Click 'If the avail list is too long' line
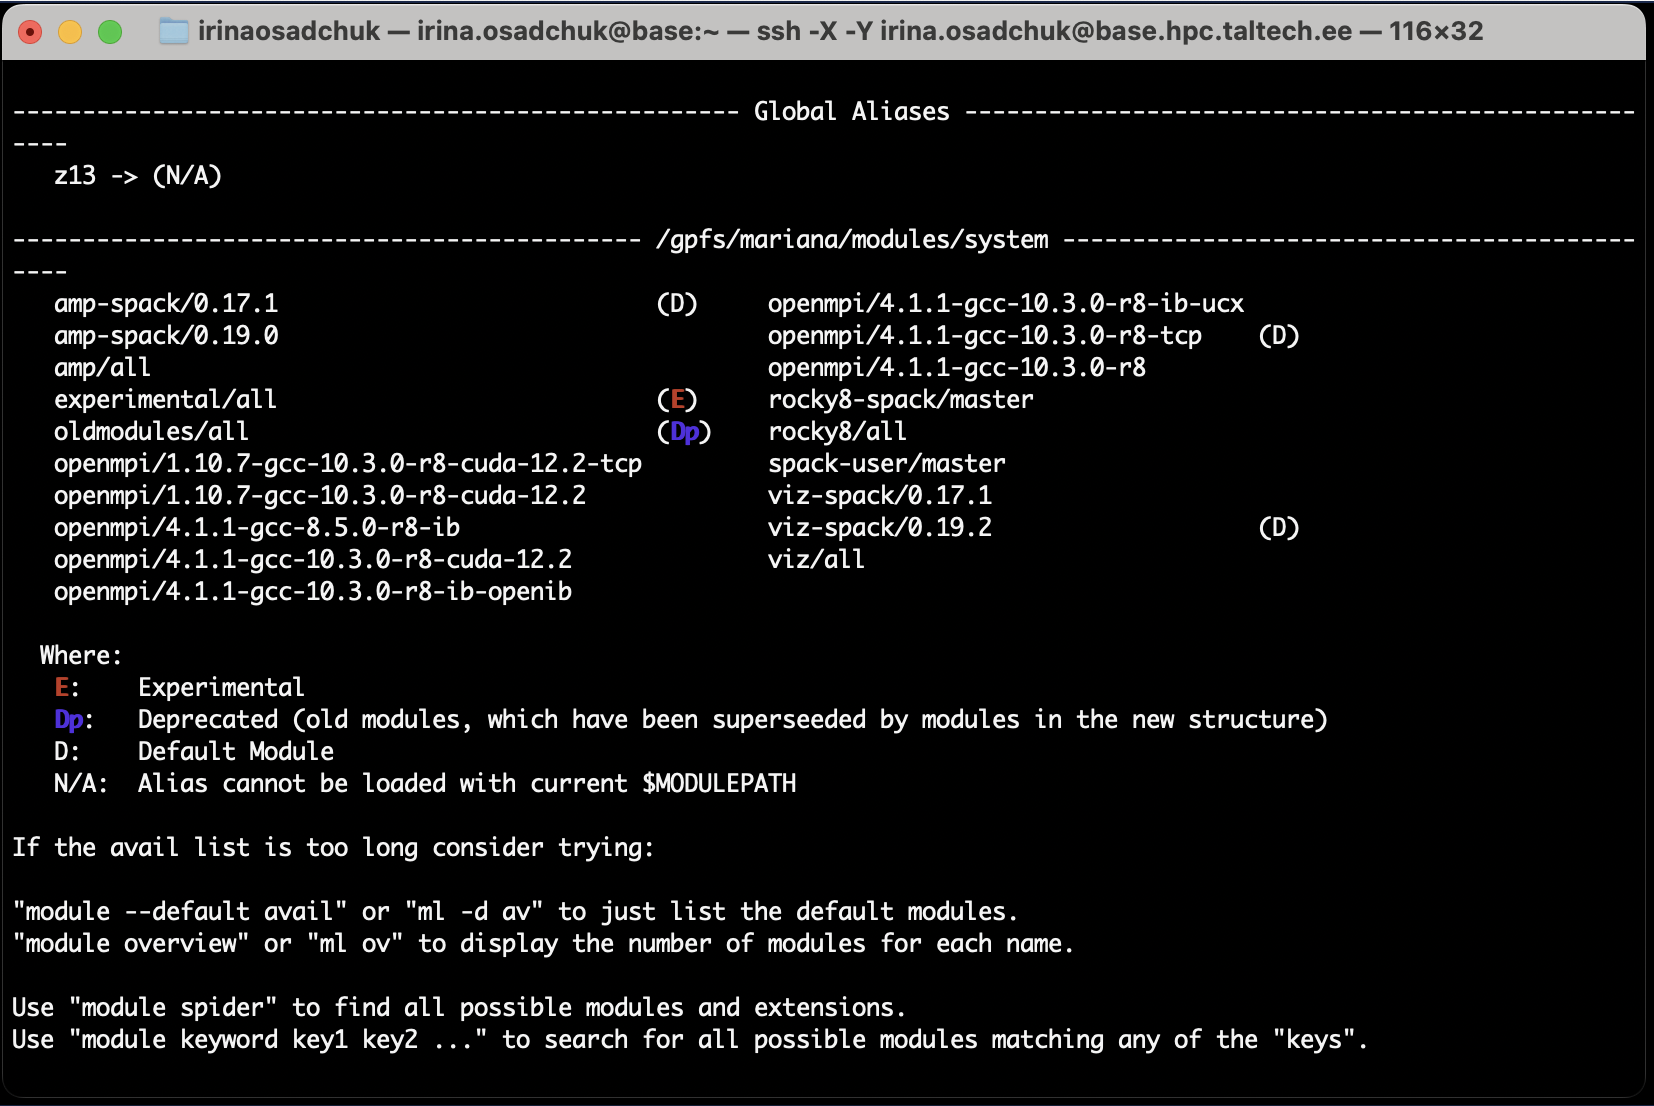1654x1106 pixels. 334,848
